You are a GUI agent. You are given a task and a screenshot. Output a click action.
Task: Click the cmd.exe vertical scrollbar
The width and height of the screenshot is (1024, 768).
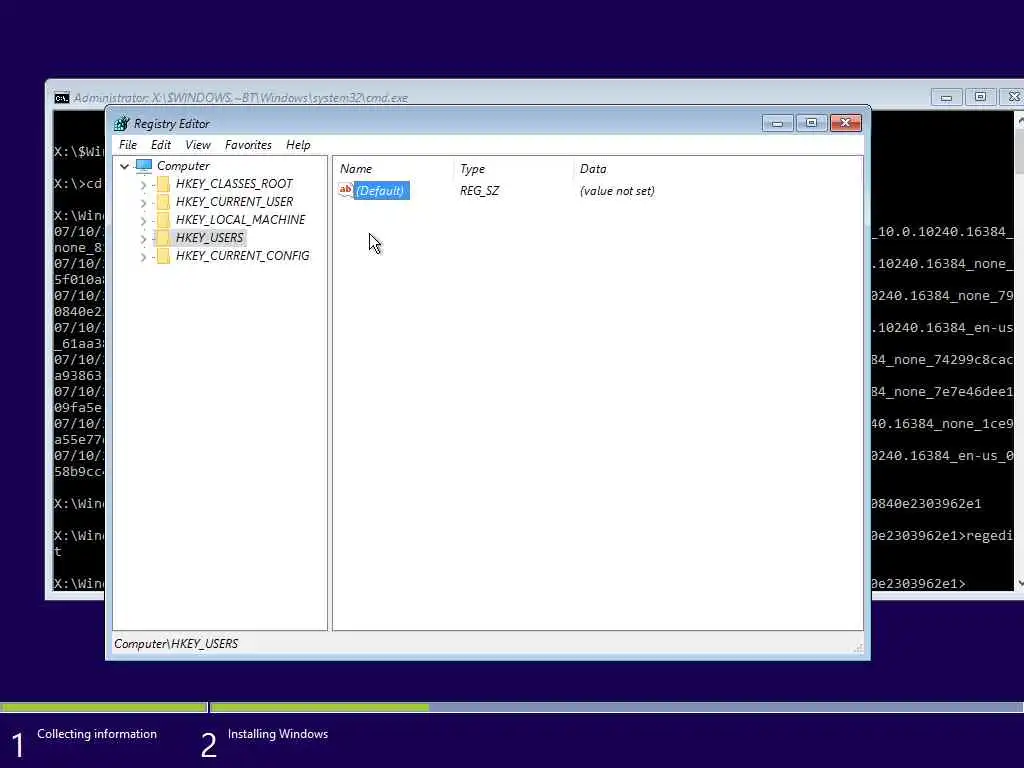click(x=1019, y=351)
